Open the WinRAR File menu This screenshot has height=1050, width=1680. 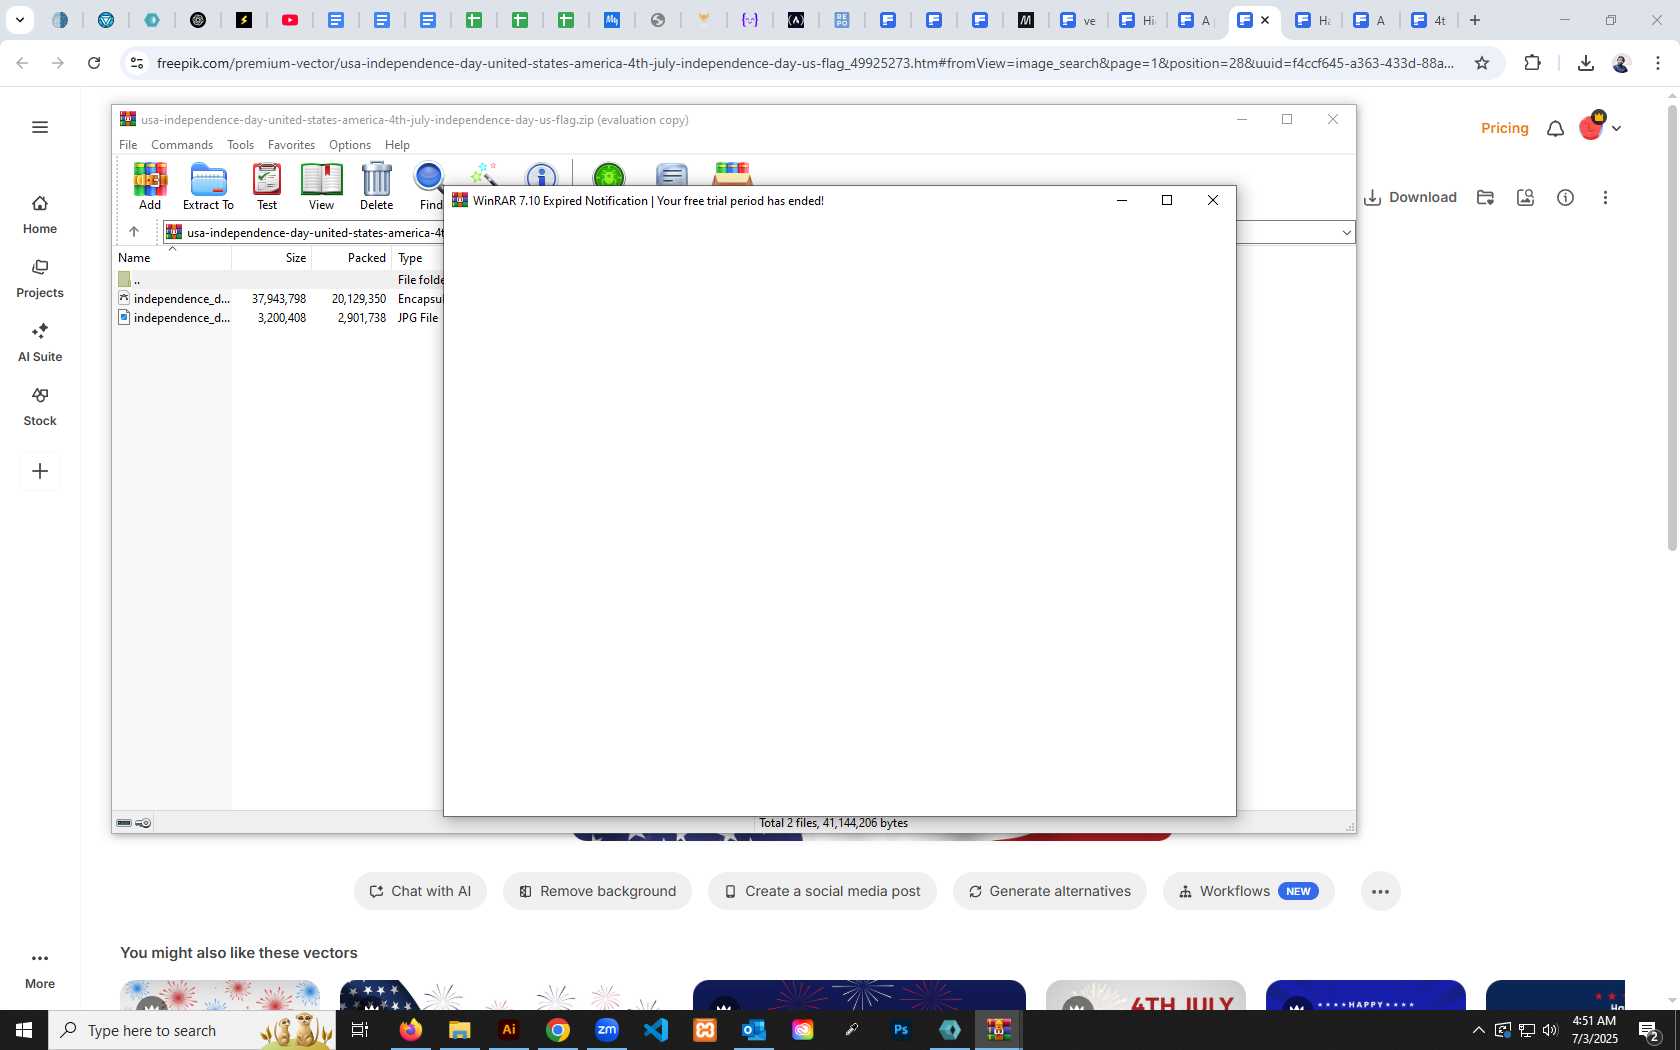tap(128, 145)
